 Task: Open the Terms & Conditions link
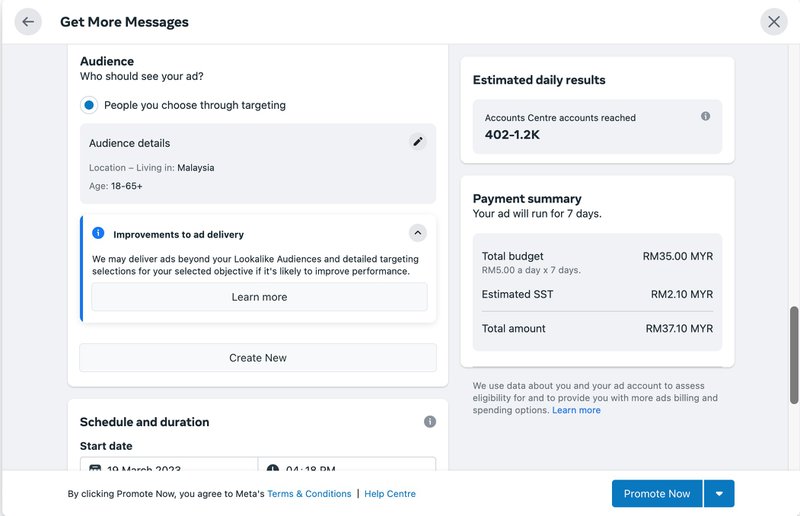click(309, 494)
